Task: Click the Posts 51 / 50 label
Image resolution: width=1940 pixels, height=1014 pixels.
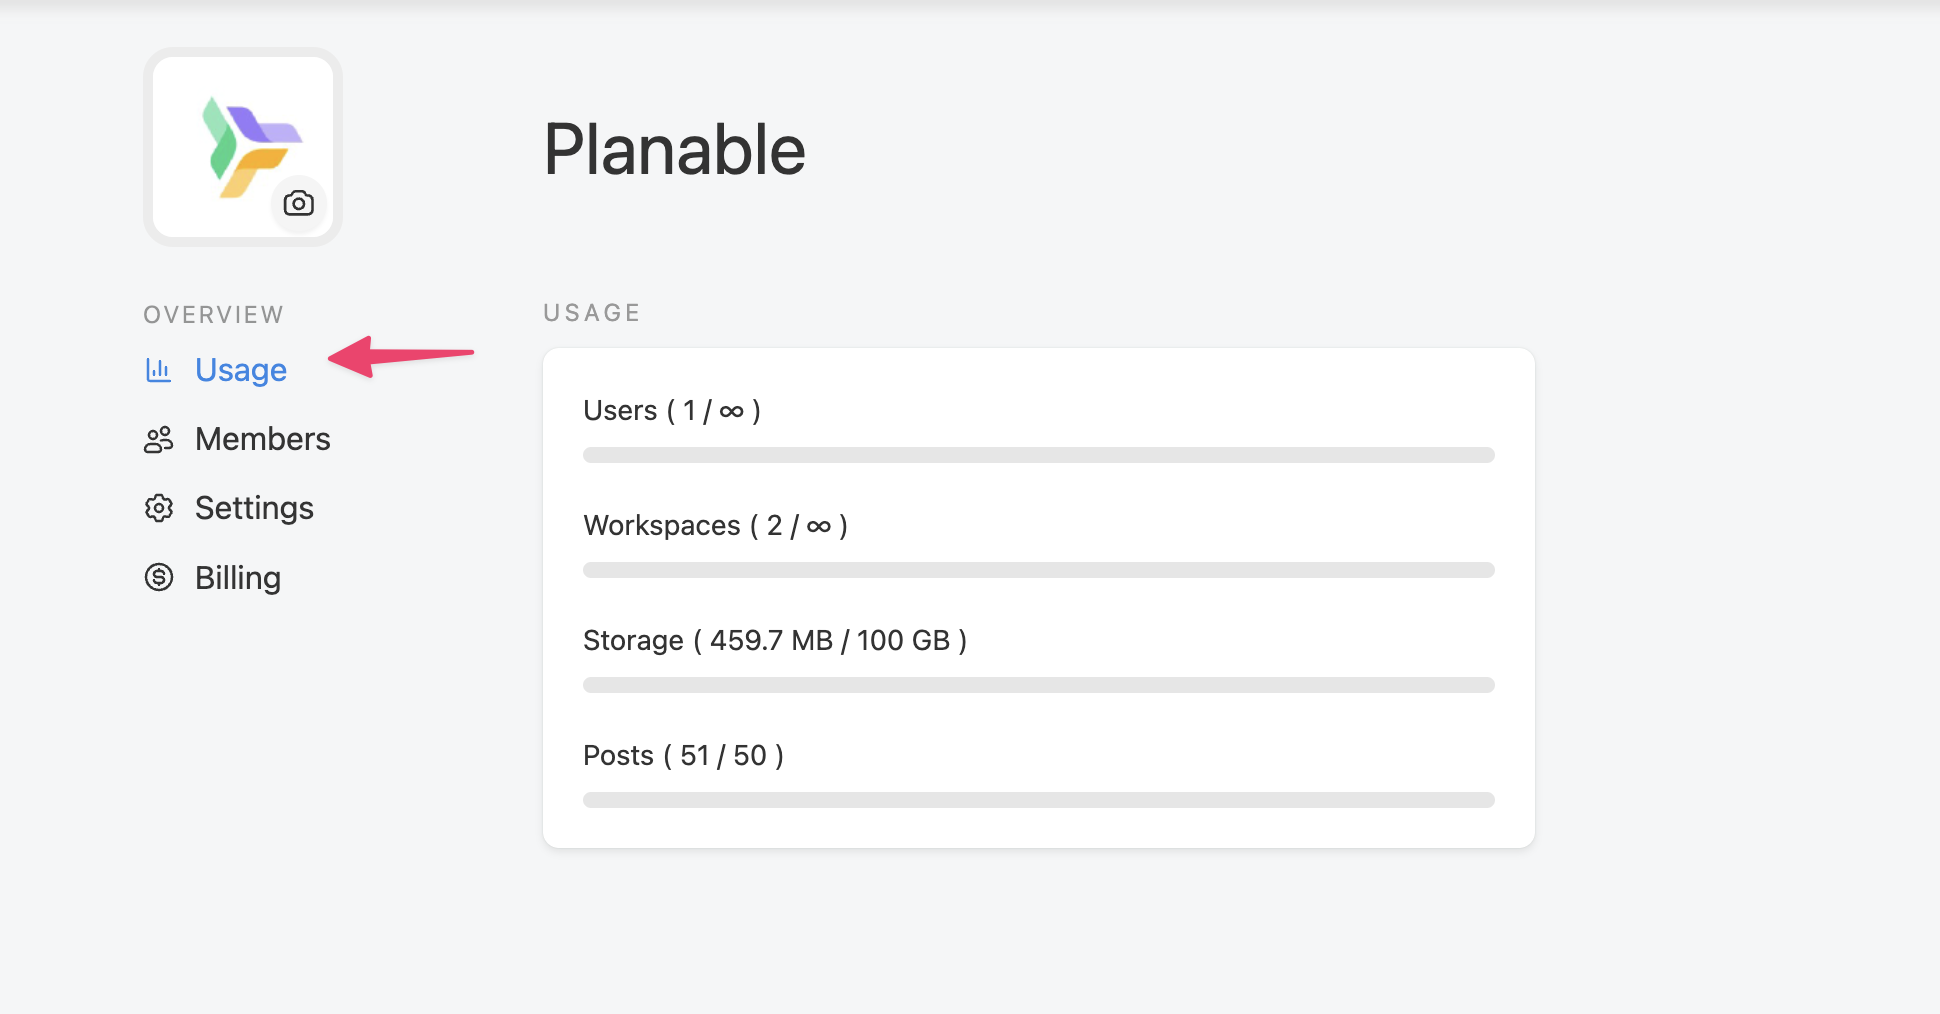Action: (683, 756)
